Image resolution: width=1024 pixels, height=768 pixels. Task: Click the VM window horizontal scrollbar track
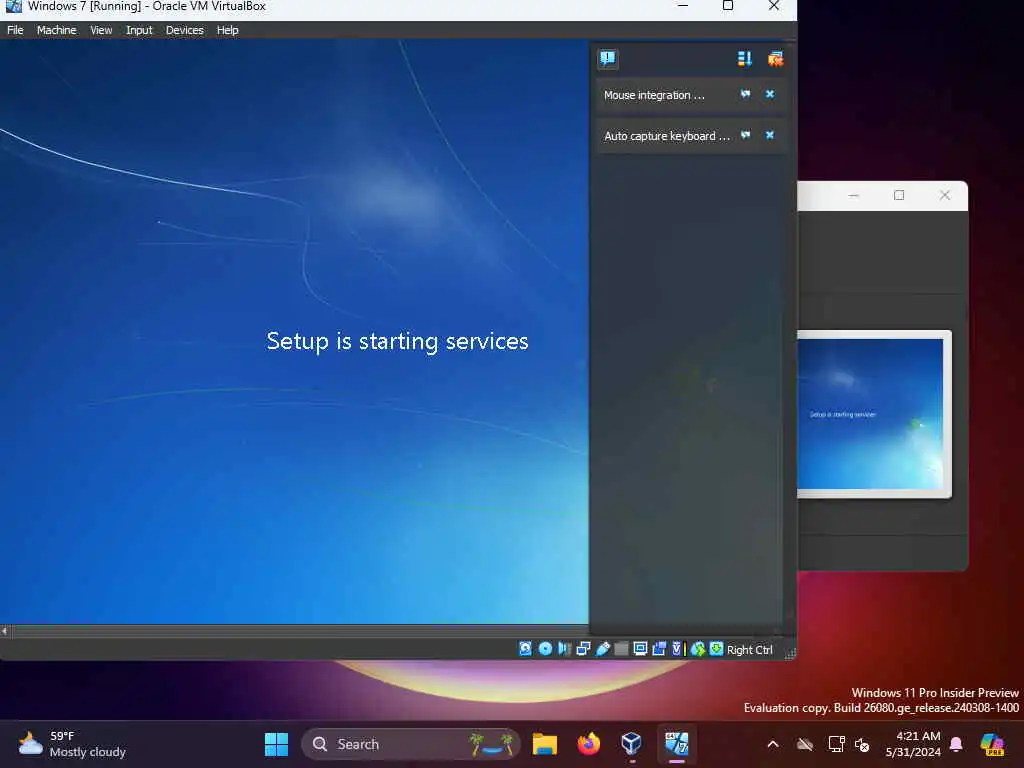[x=299, y=631]
